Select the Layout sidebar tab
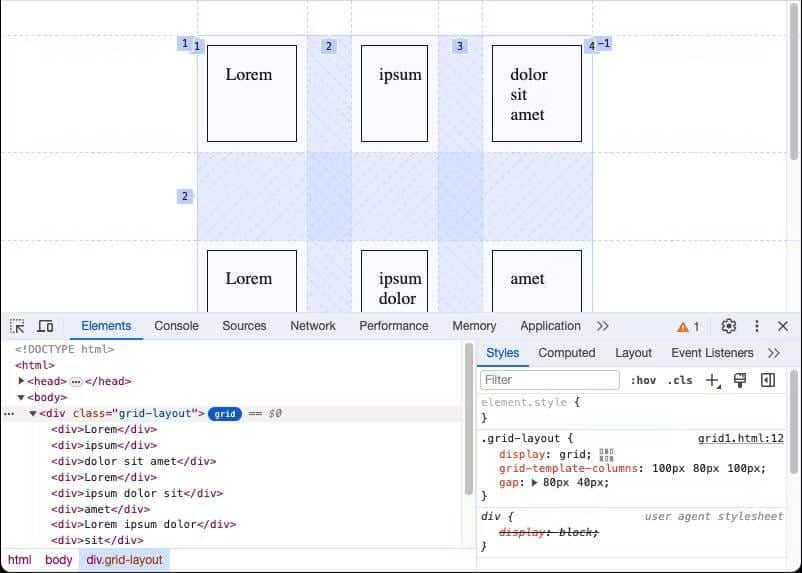 pos(633,353)
